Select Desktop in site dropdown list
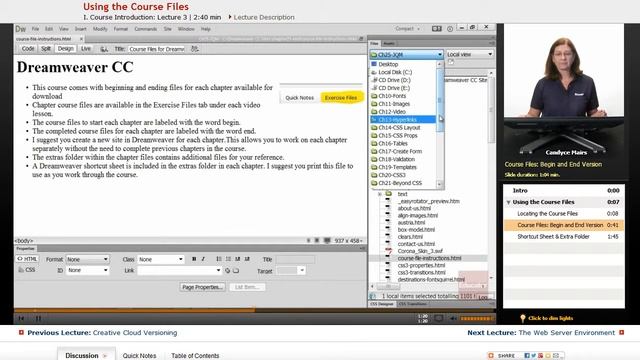The image size is (640, 360). click(x=388, y=64)
